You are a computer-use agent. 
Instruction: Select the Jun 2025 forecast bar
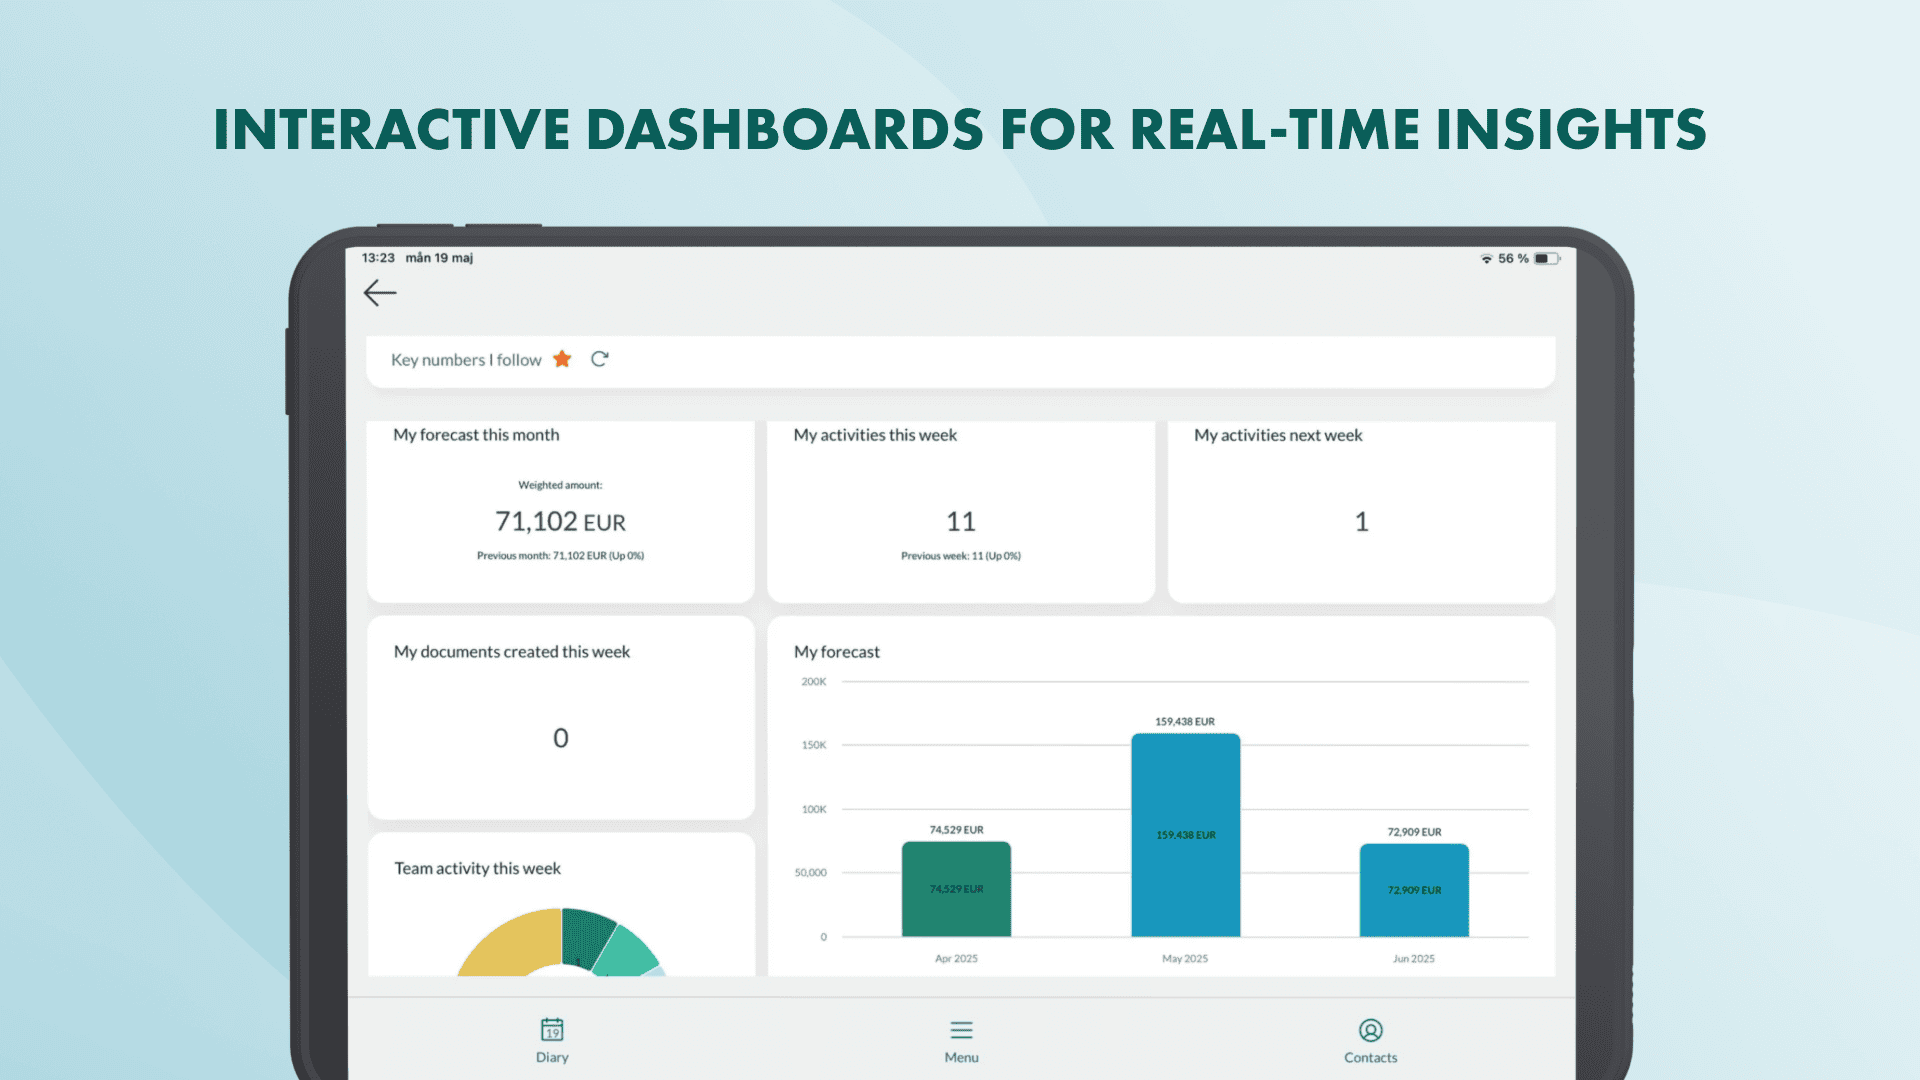click(x=1414, y=890)
